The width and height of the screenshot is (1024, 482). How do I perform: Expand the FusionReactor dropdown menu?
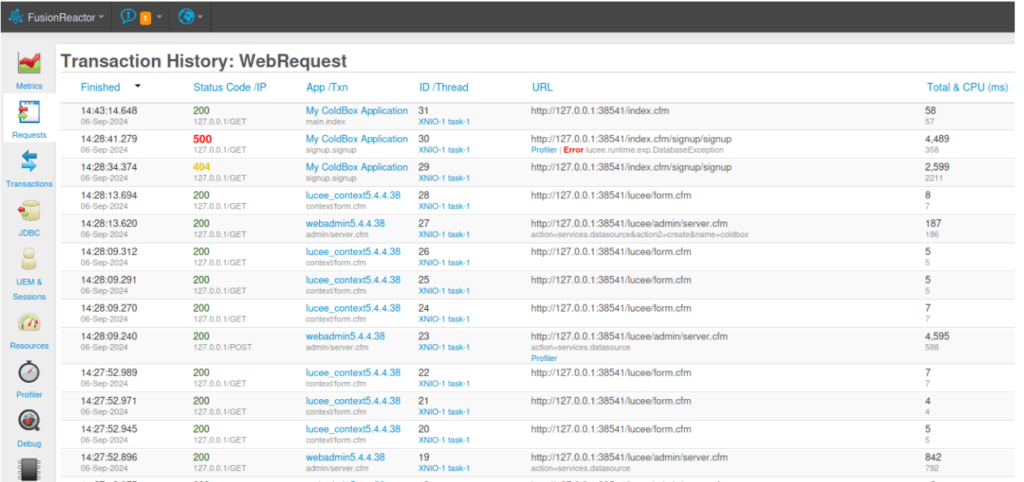56,18
